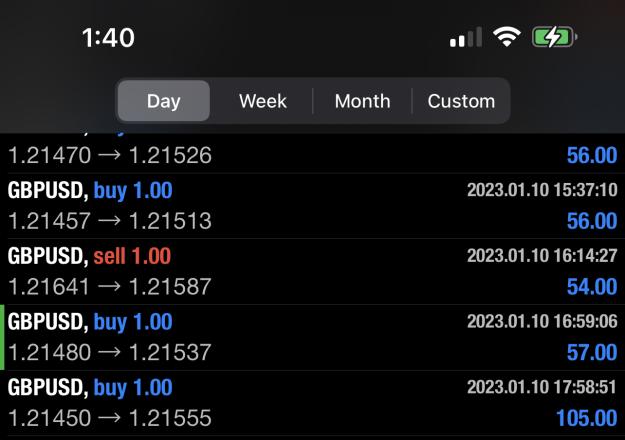This screenshot has height=440, width=625.
Task: Open the GBPUSD buy trade at 17:58:51
Action: pos(312,403)
